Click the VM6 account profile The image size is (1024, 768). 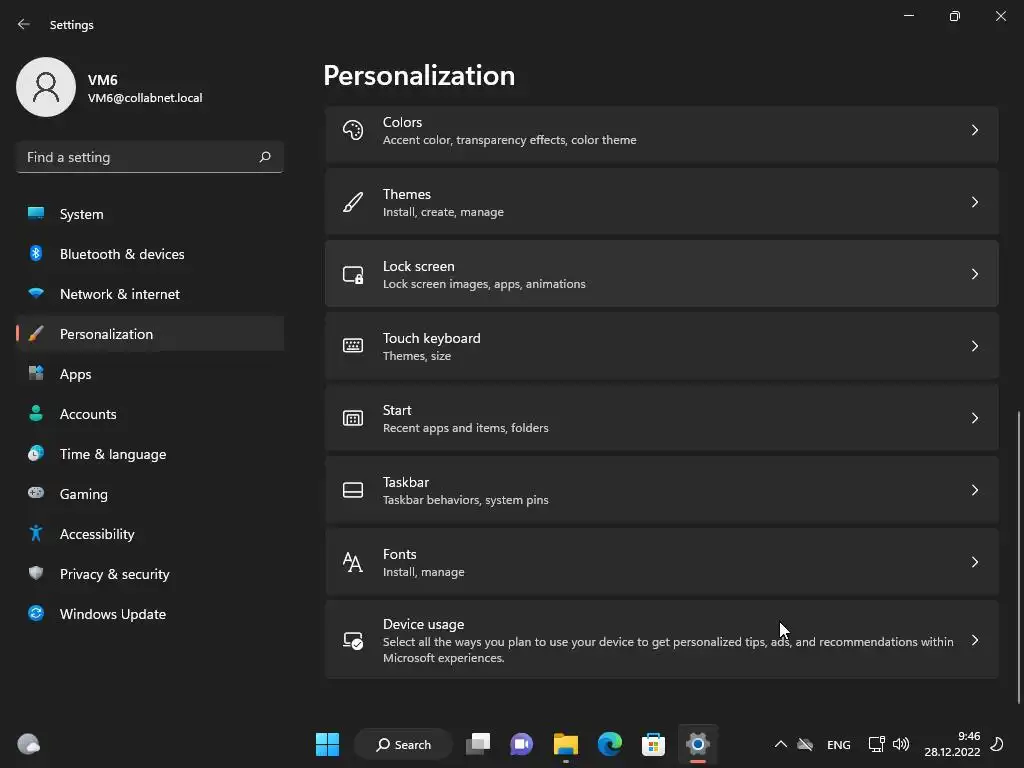110,87
